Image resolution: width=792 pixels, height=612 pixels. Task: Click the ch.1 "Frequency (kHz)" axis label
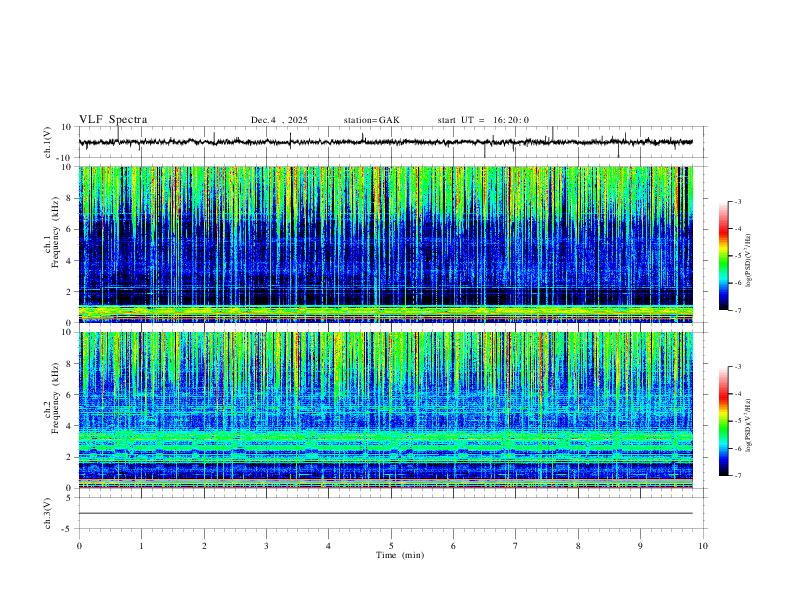[x=56, y=232]
